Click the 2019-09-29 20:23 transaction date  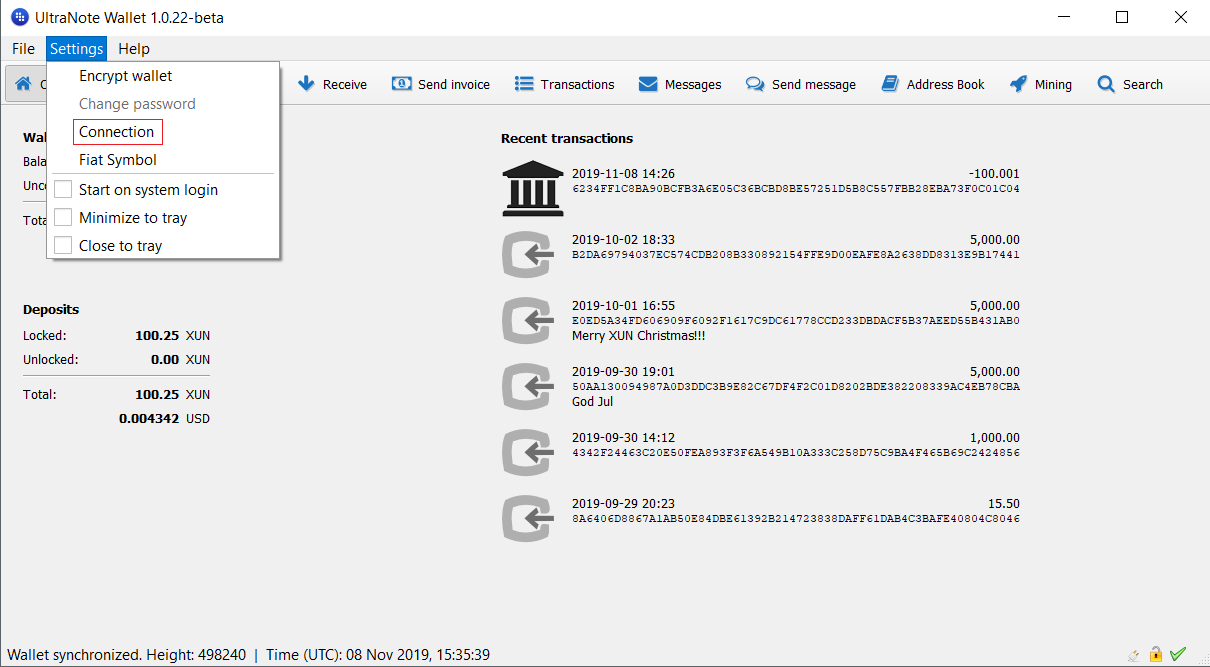pyautogui.click(x=623, y=504)
